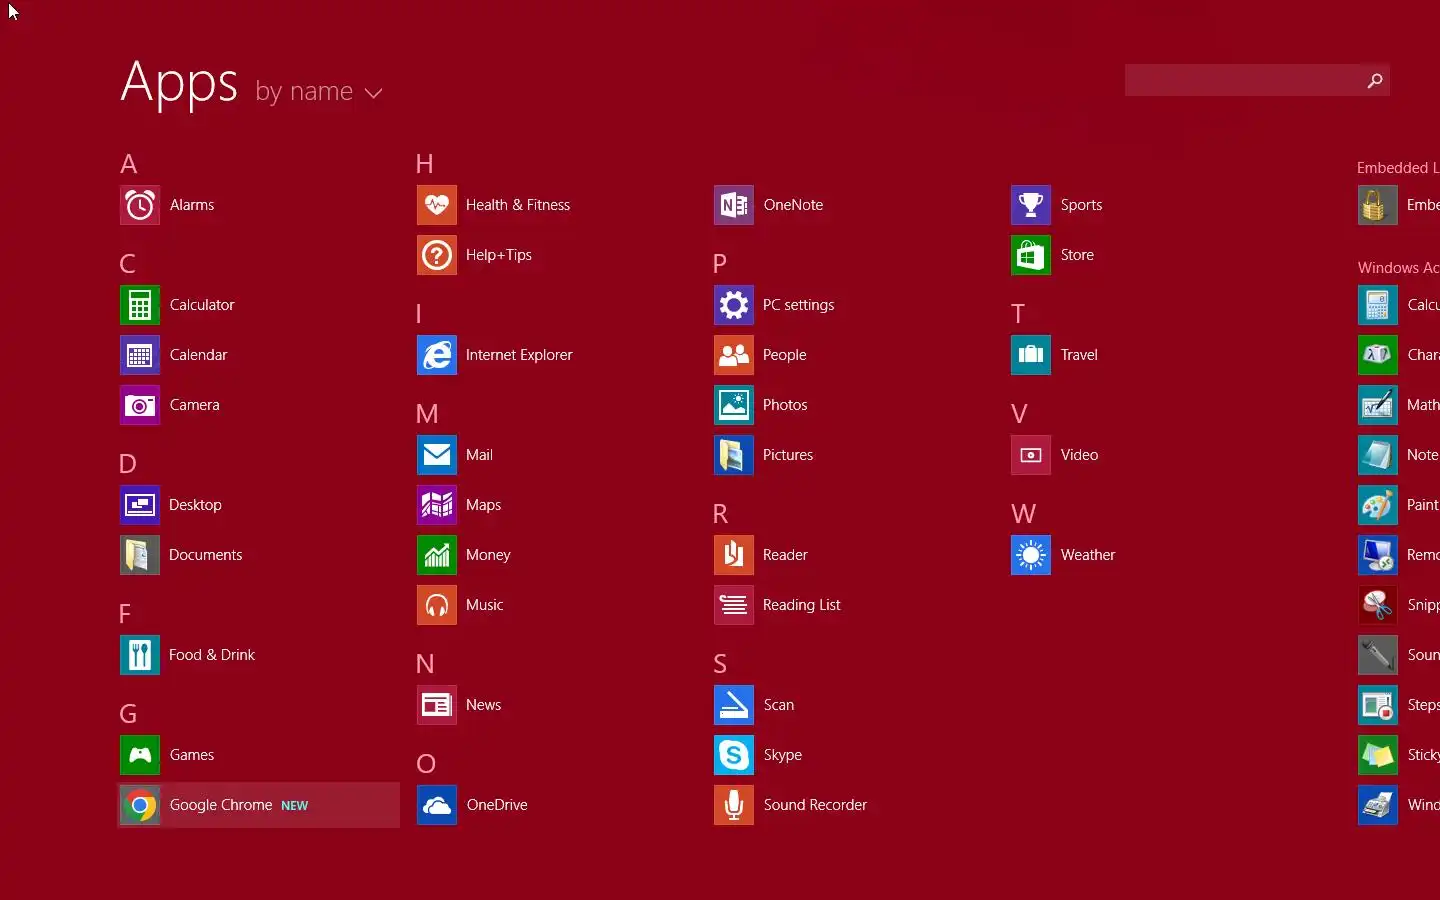Open the Embedded Lockdown Manager padlock icon
Screen dimensions: 1440x900
click(1378, 205)
